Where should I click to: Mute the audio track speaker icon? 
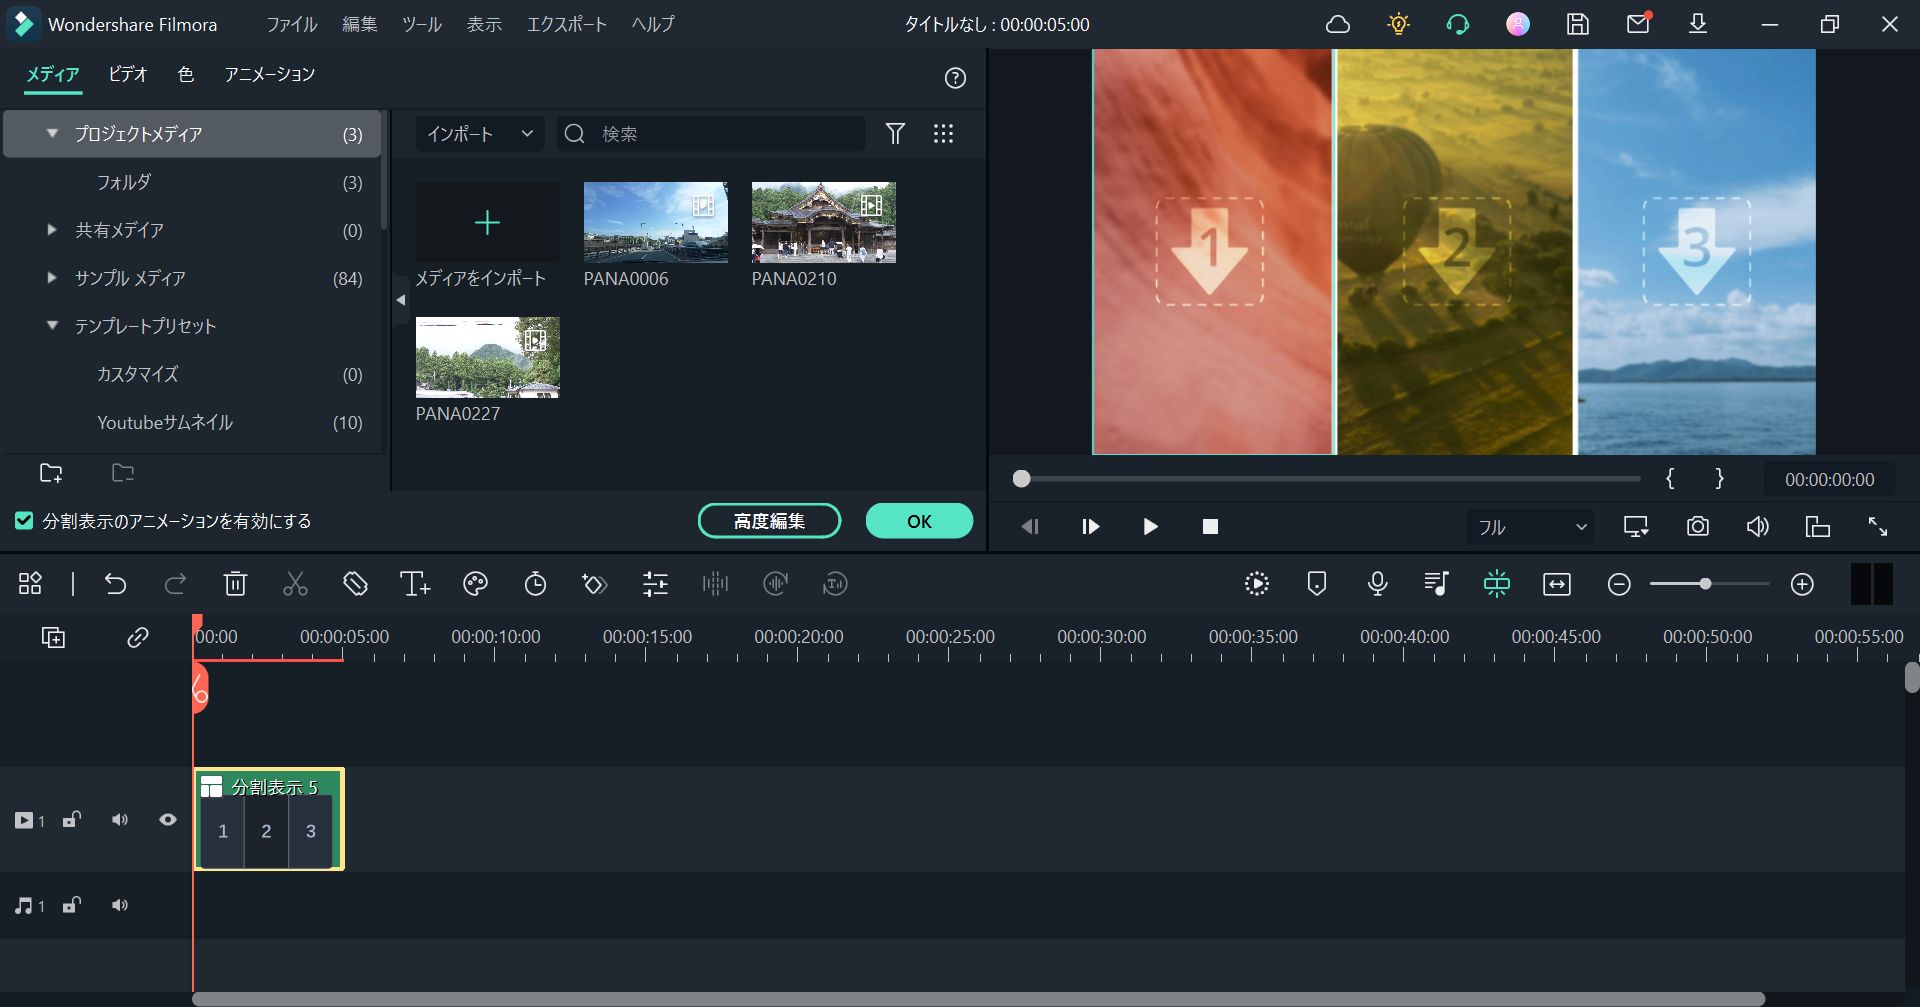point(119,905)
